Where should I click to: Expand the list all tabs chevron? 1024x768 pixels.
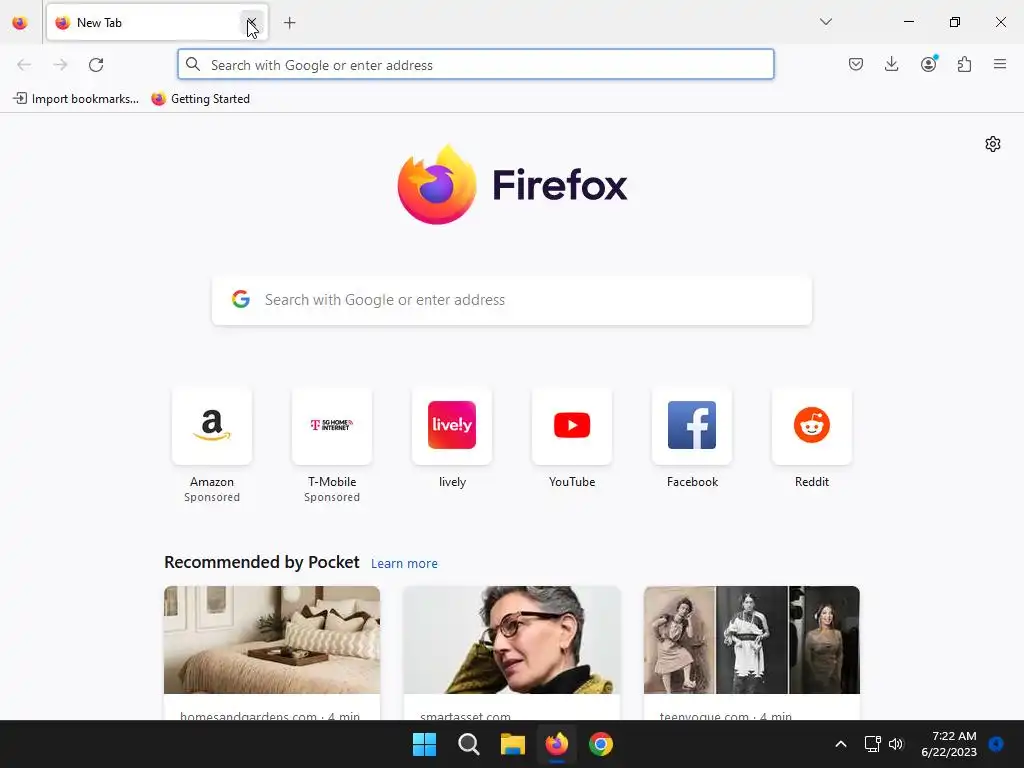coord(825,22)
